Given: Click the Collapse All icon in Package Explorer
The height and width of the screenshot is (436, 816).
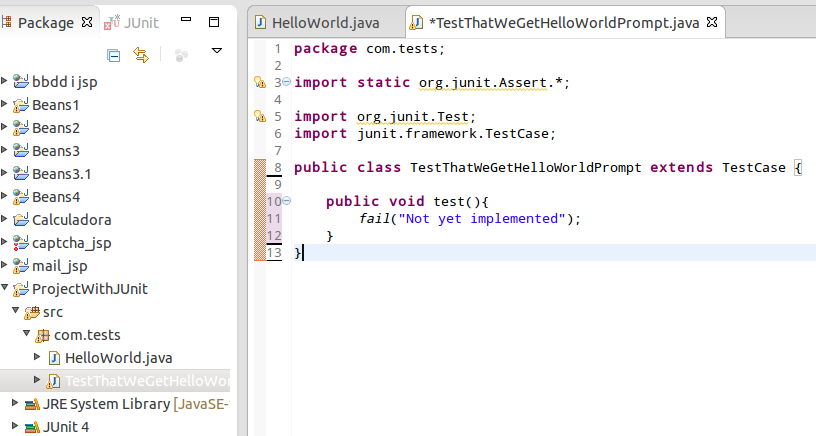Looking at the screenshot, I should coord(114,56).
